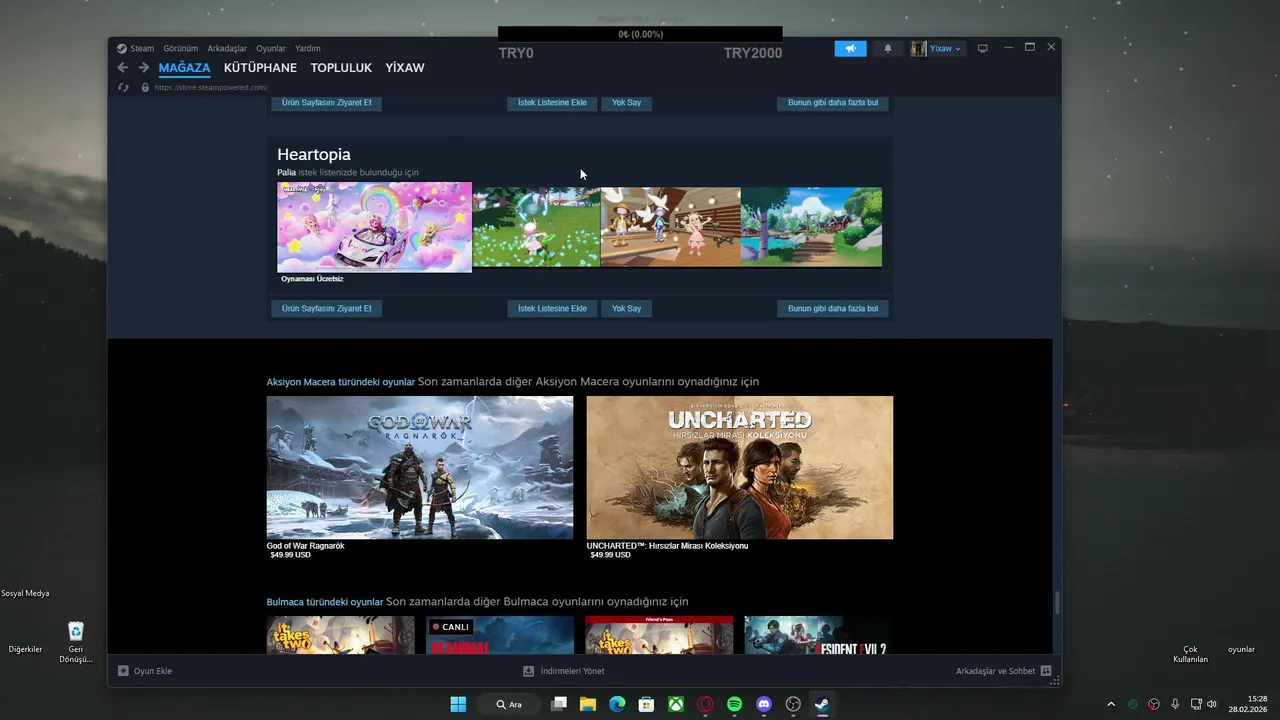Click the chat icon beside Arkadaşlar ve Sohbet
The height and width of the screenshot is (720, 1280).
[1046, 671]
